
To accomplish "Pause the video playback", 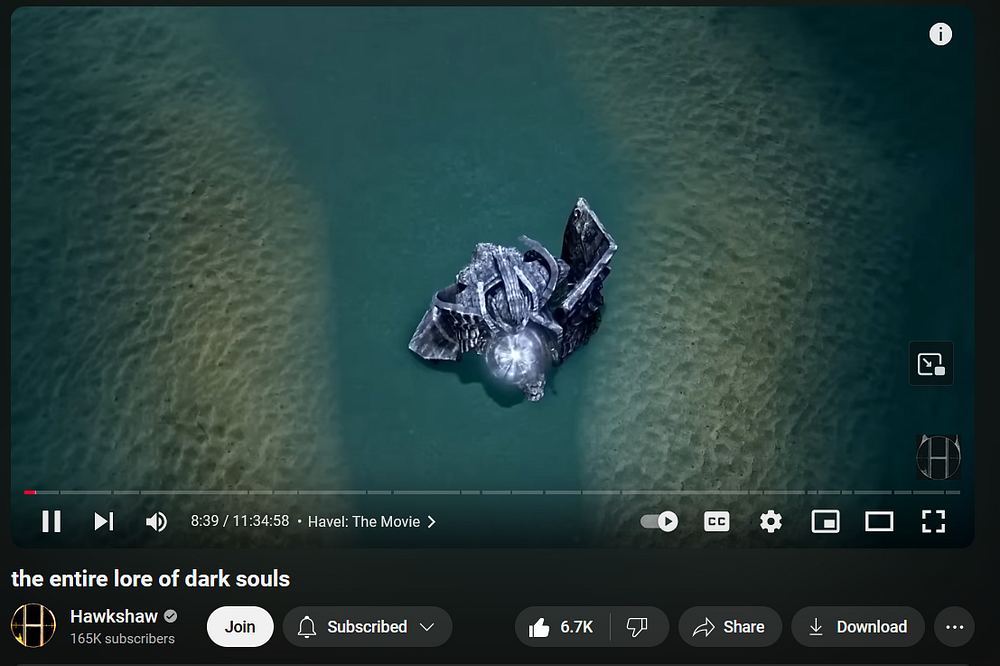I will 52,521.
